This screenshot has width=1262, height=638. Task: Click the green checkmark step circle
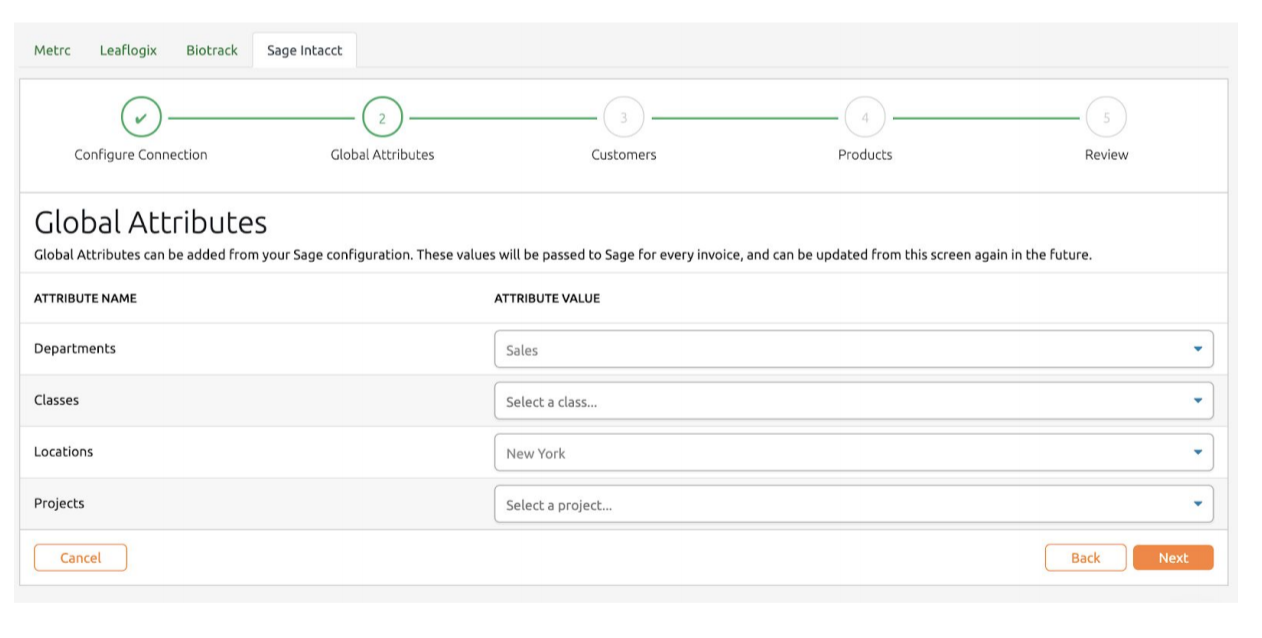141,117
